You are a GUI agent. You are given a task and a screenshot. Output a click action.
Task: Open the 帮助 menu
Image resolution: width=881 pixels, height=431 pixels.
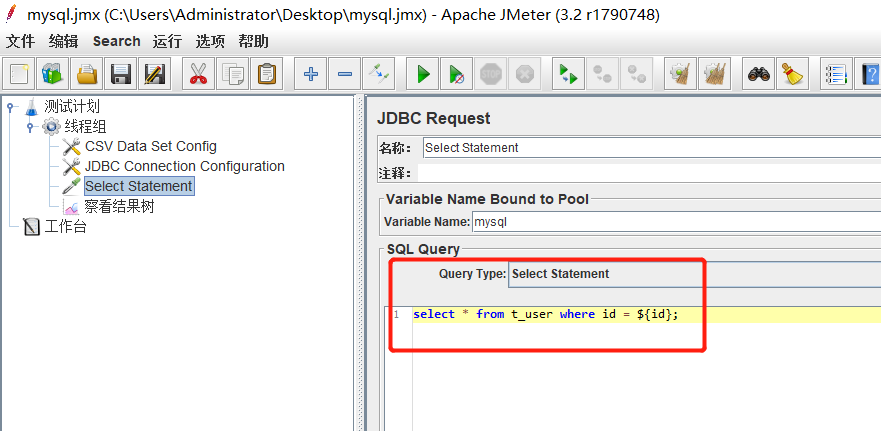point(253,42)
